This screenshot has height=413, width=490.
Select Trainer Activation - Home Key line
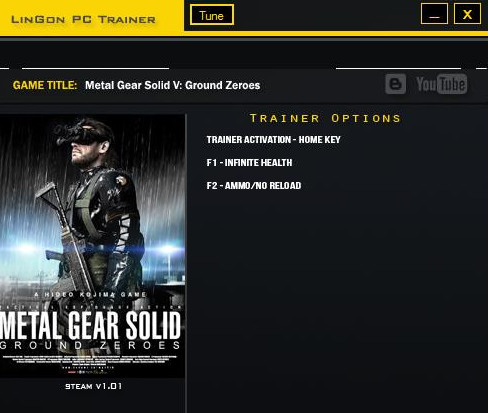pos(273,140)
